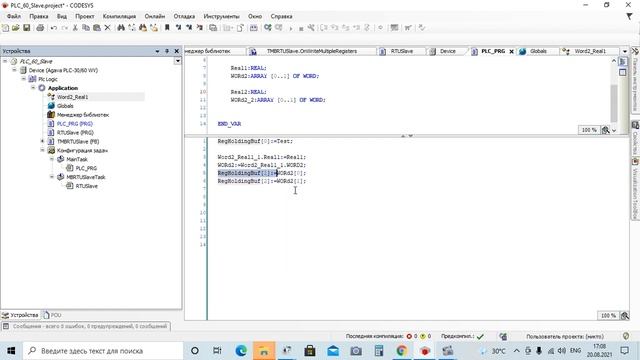The width and height of the screenshot is (640, 360).
Task: Select Менеджер библиотек tree item
Action: [x=83, y=115]
